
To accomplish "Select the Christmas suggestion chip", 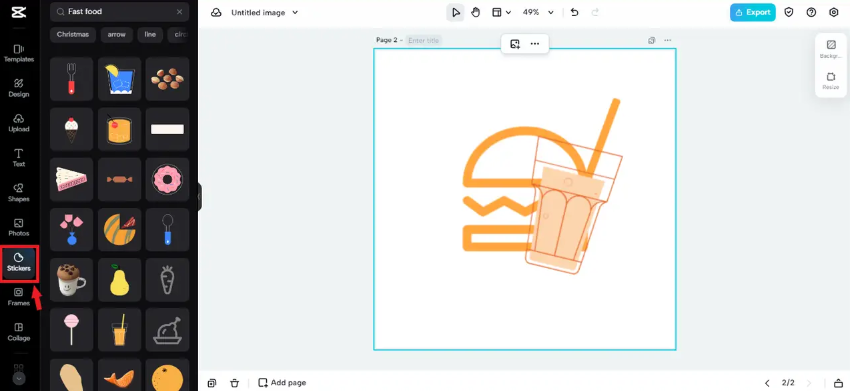I will pos(73,34).
